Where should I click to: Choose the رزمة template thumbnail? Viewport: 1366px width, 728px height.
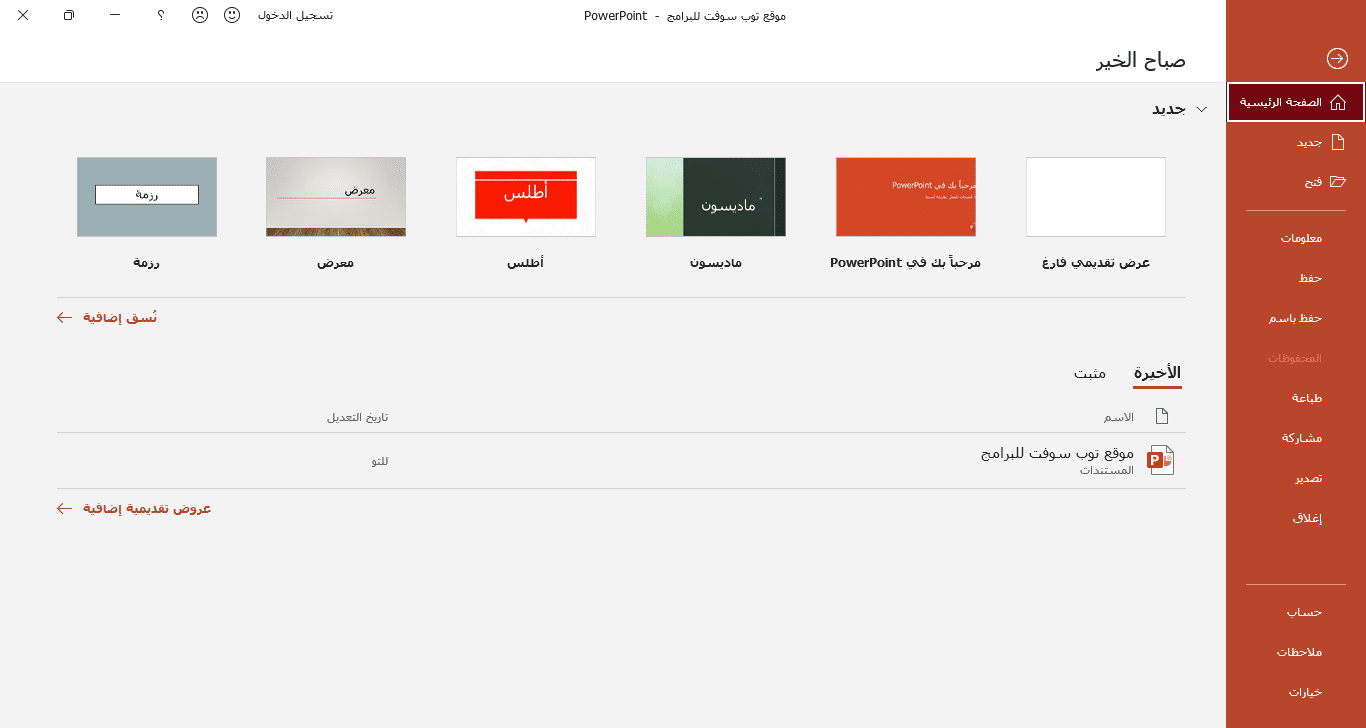tap(147, 197)
